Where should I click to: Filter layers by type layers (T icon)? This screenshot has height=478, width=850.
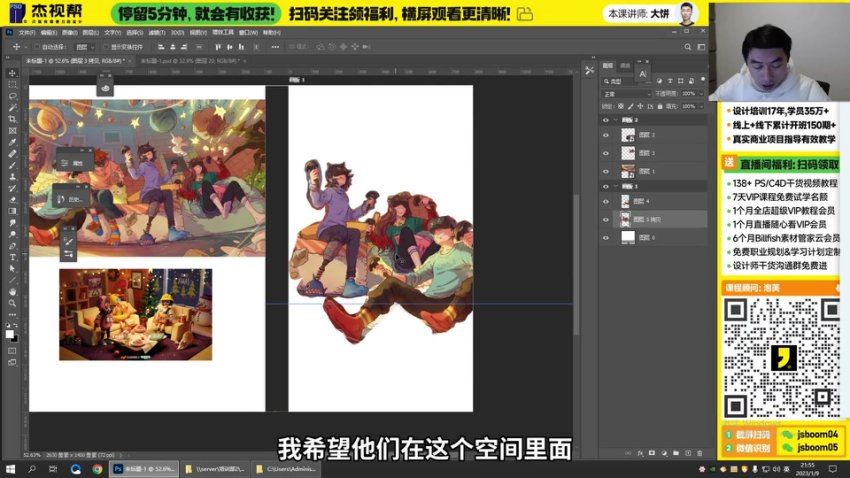670,81
